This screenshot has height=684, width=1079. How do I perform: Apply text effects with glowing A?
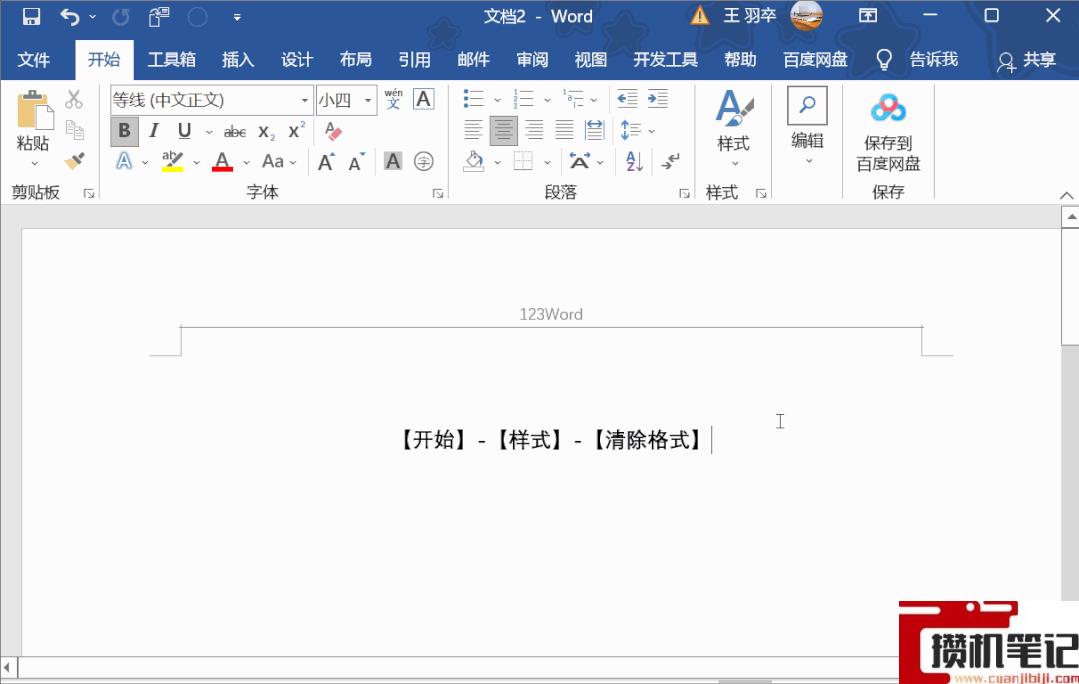[124, 162]
